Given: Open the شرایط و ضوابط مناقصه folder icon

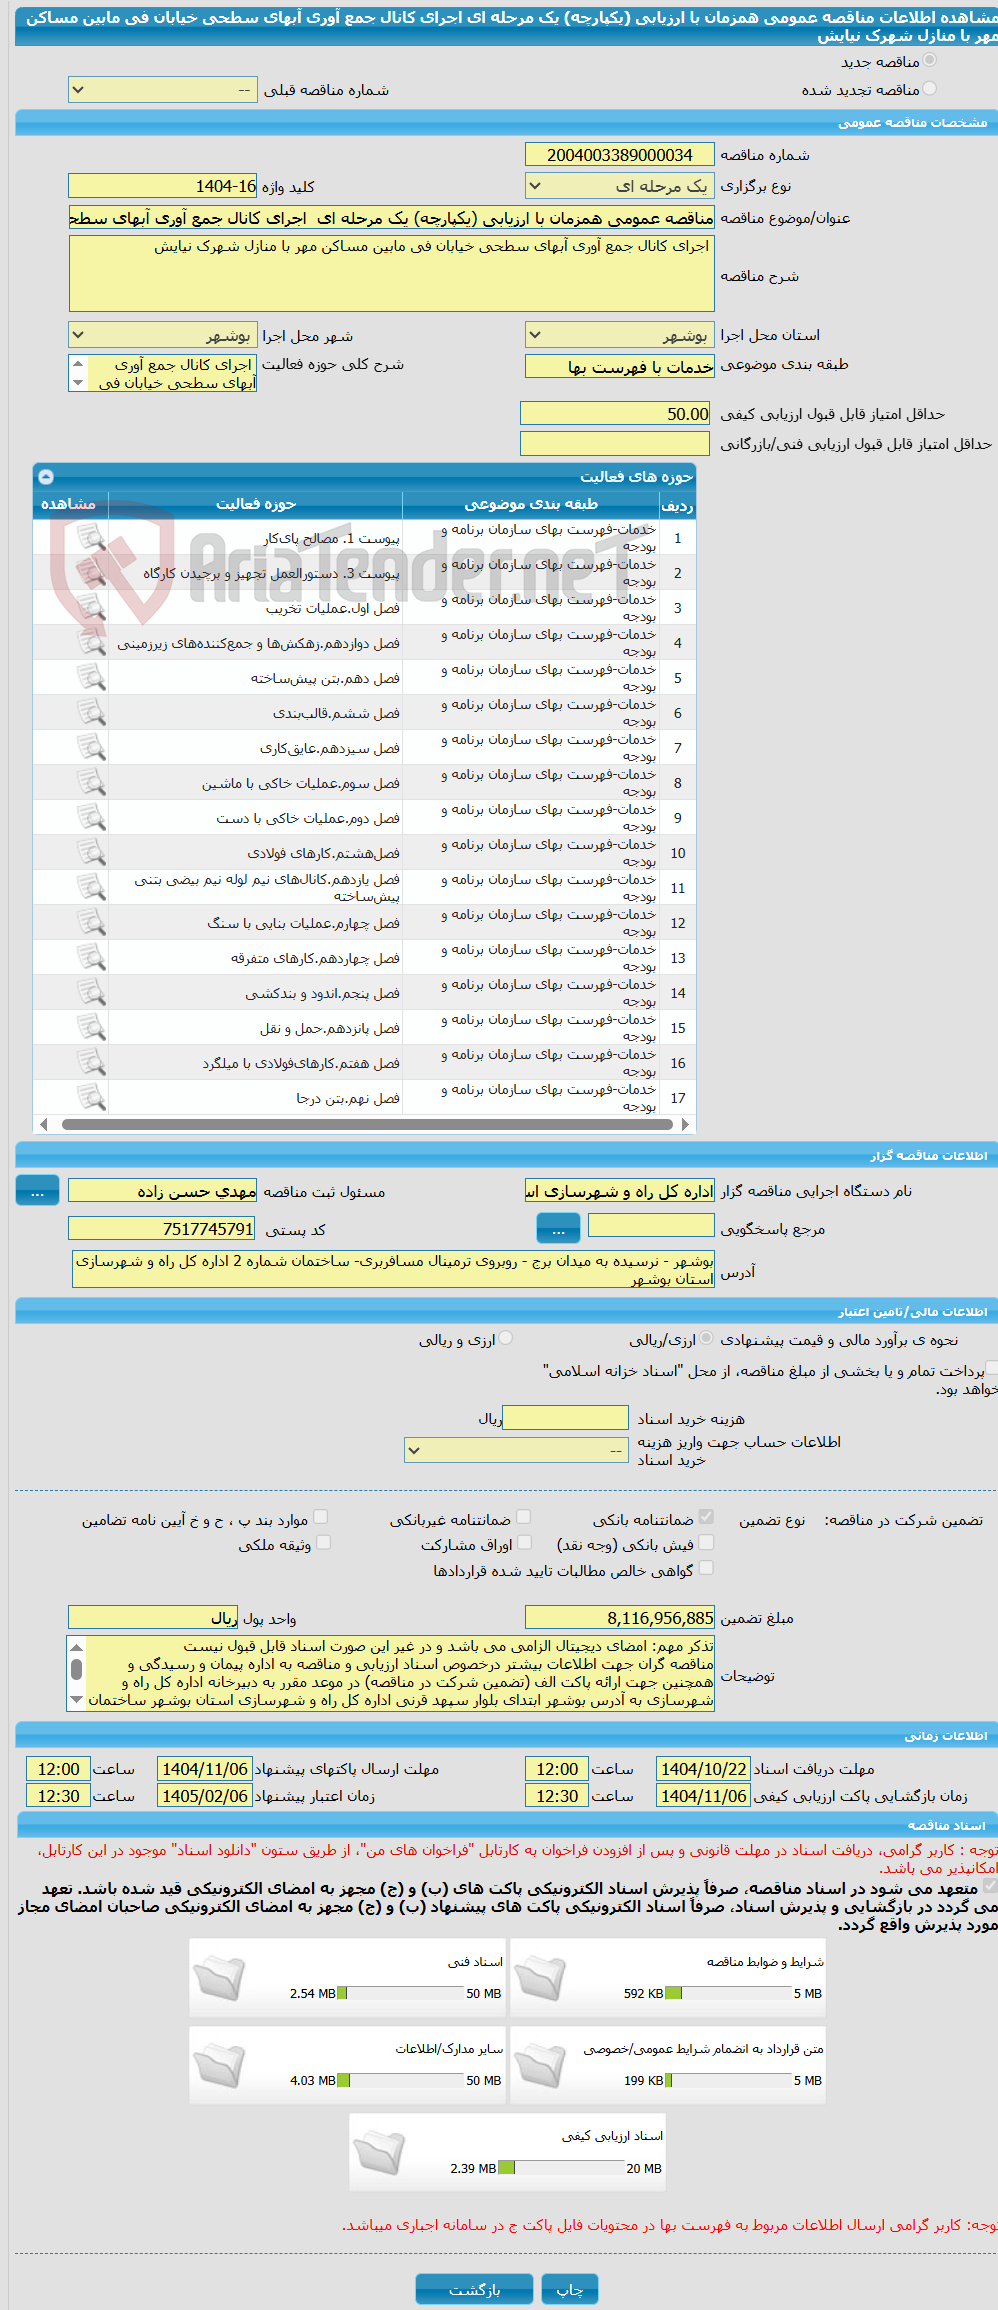Looking at the screenshot, I should point(540,1978).
